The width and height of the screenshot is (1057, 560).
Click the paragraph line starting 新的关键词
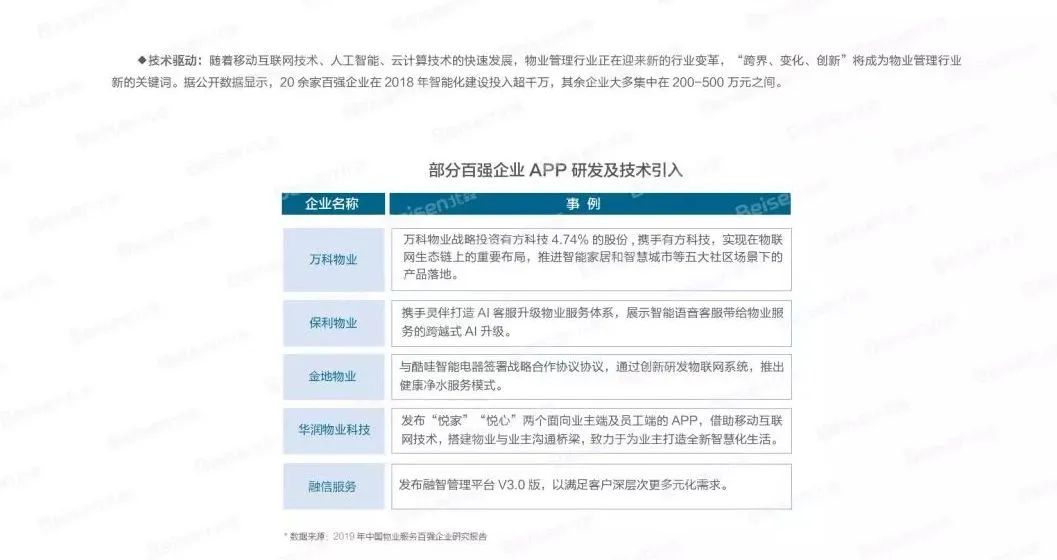448,83
